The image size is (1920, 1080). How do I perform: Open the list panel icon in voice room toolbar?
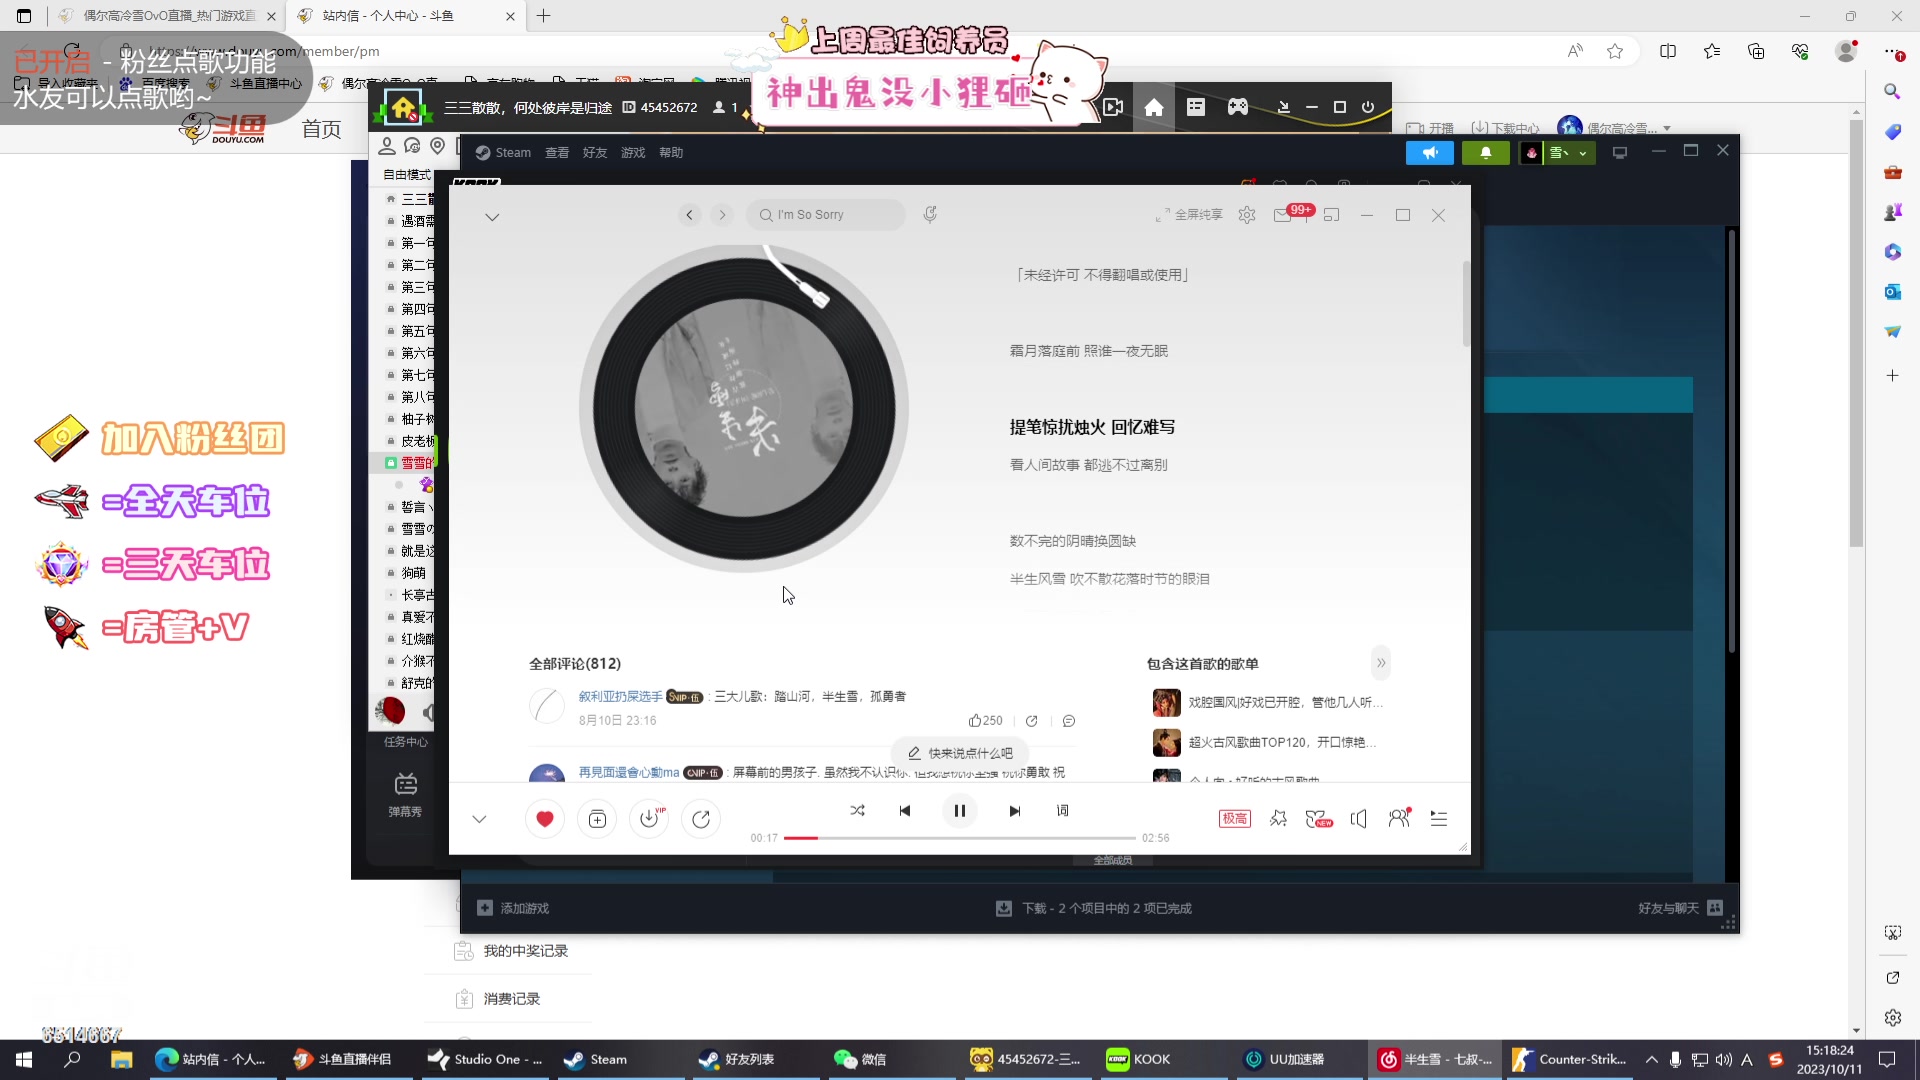click(x=1196, y=107)
